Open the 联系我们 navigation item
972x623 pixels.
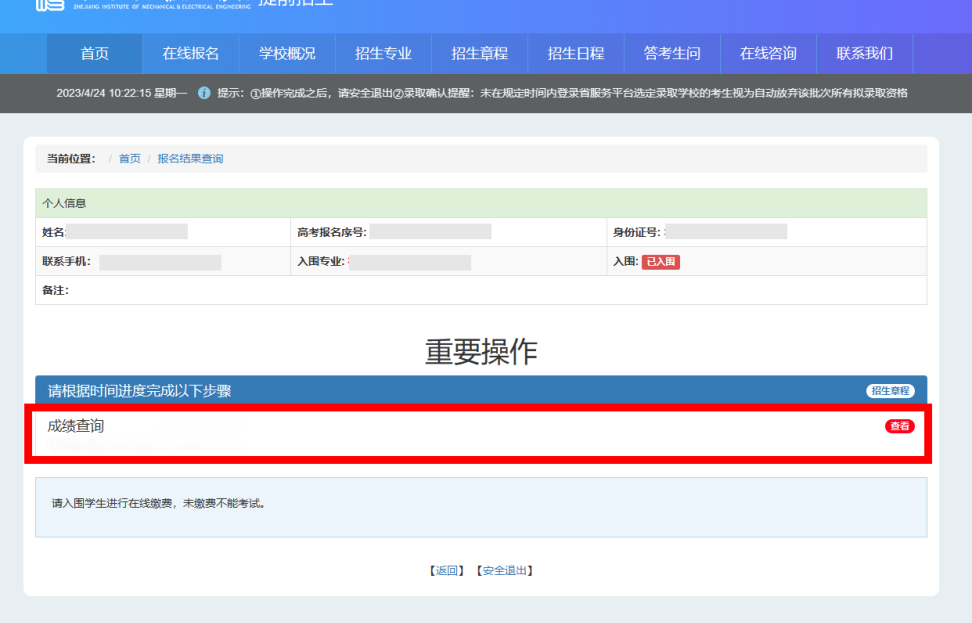tap(864, 54)
